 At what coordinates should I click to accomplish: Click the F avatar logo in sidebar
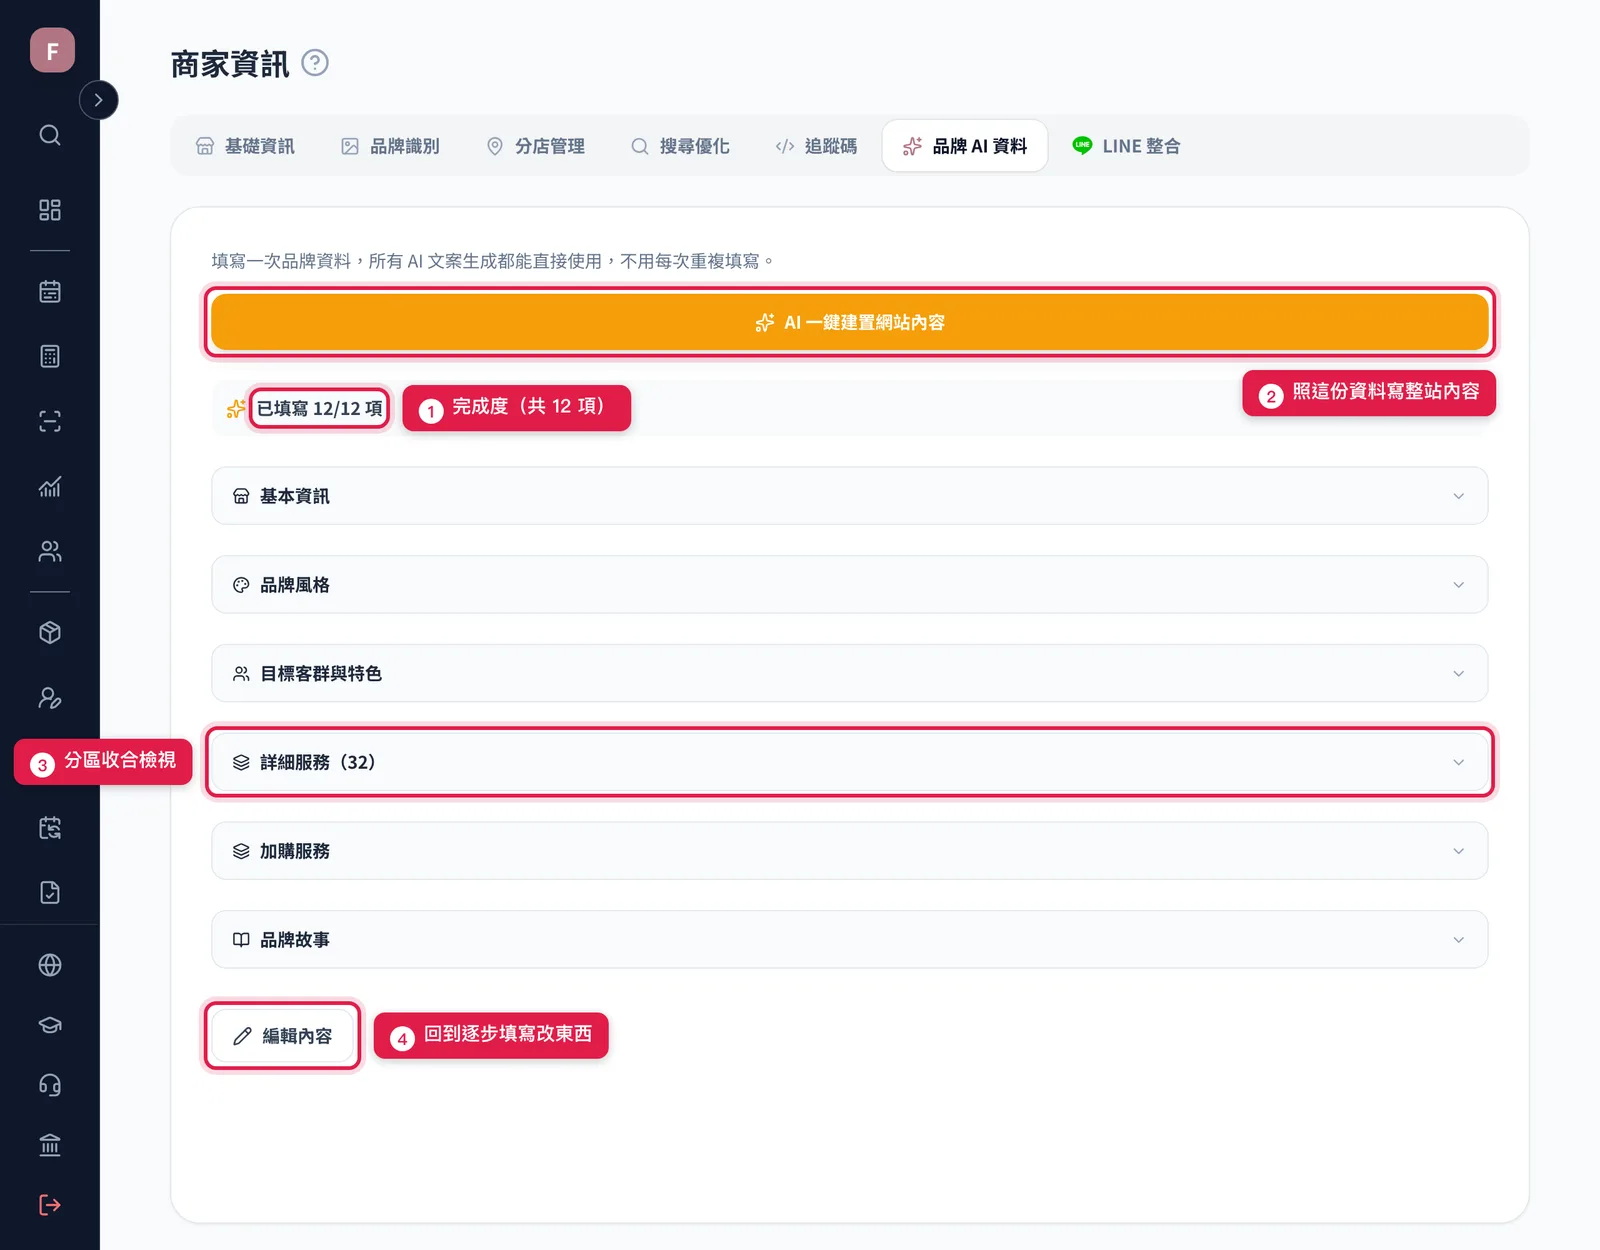click(52, 50)
